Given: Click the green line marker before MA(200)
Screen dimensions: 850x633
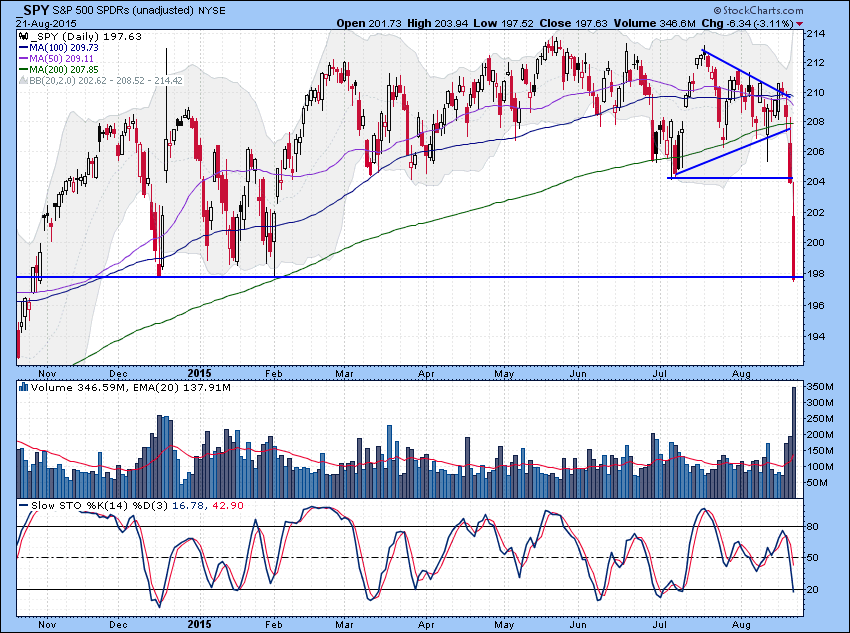Looking at the screenshot, I should pos(23,69).
